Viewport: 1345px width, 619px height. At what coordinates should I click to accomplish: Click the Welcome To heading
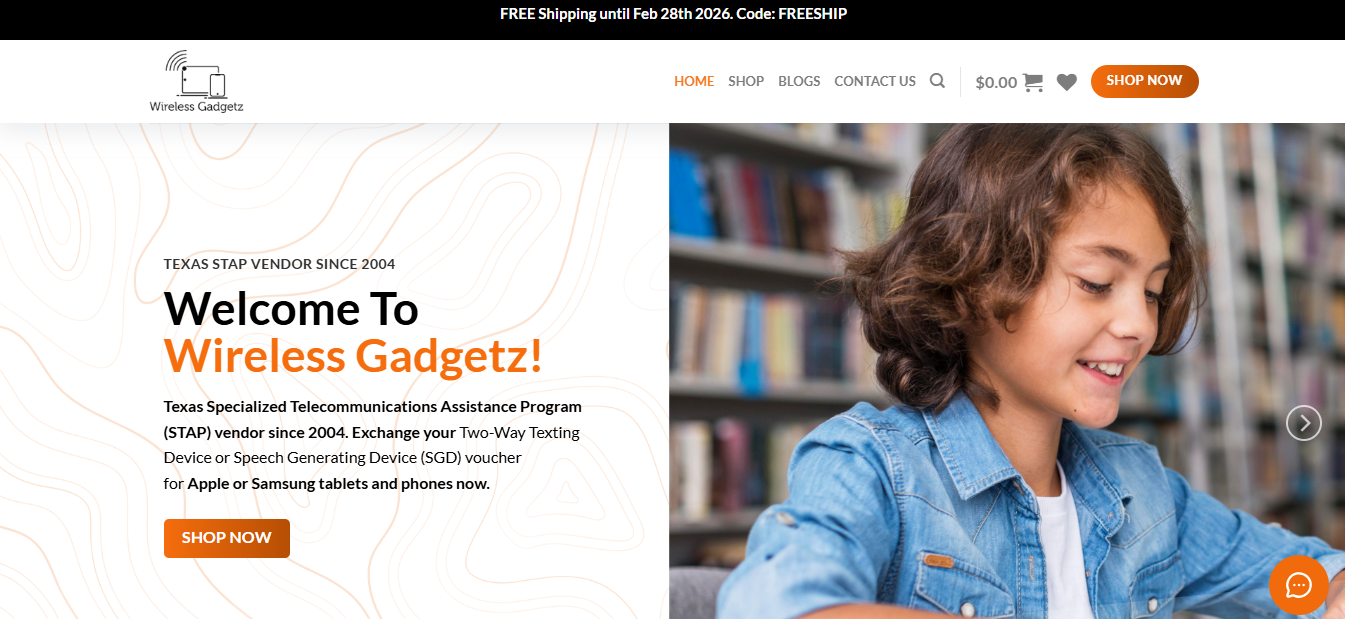tap(291, 308)
